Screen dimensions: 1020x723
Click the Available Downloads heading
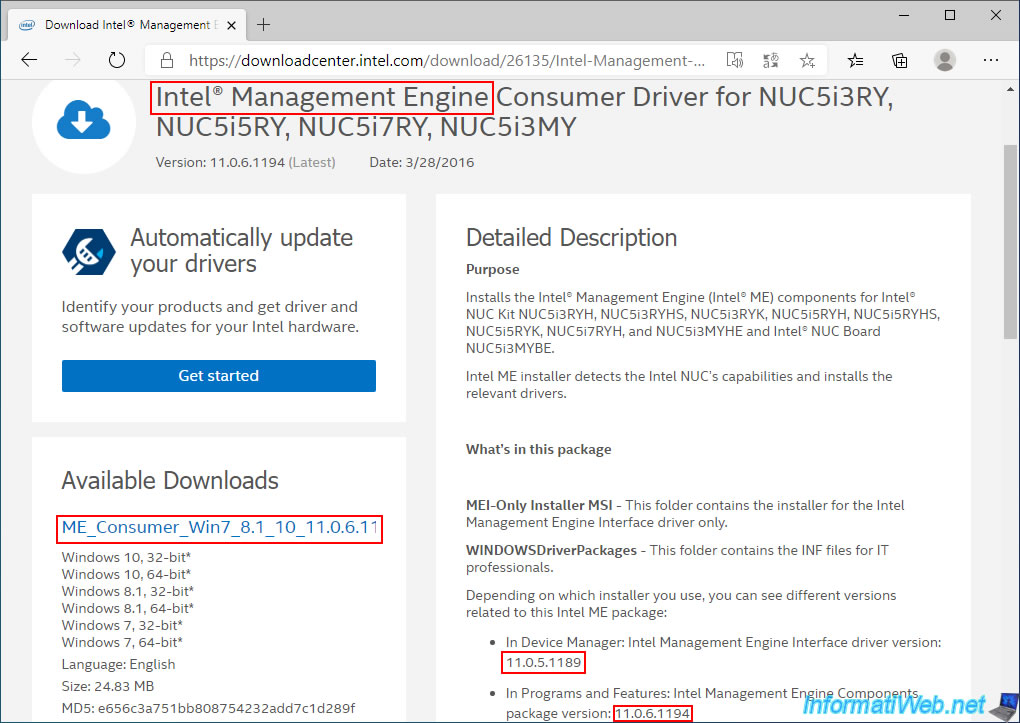point(170,480)
